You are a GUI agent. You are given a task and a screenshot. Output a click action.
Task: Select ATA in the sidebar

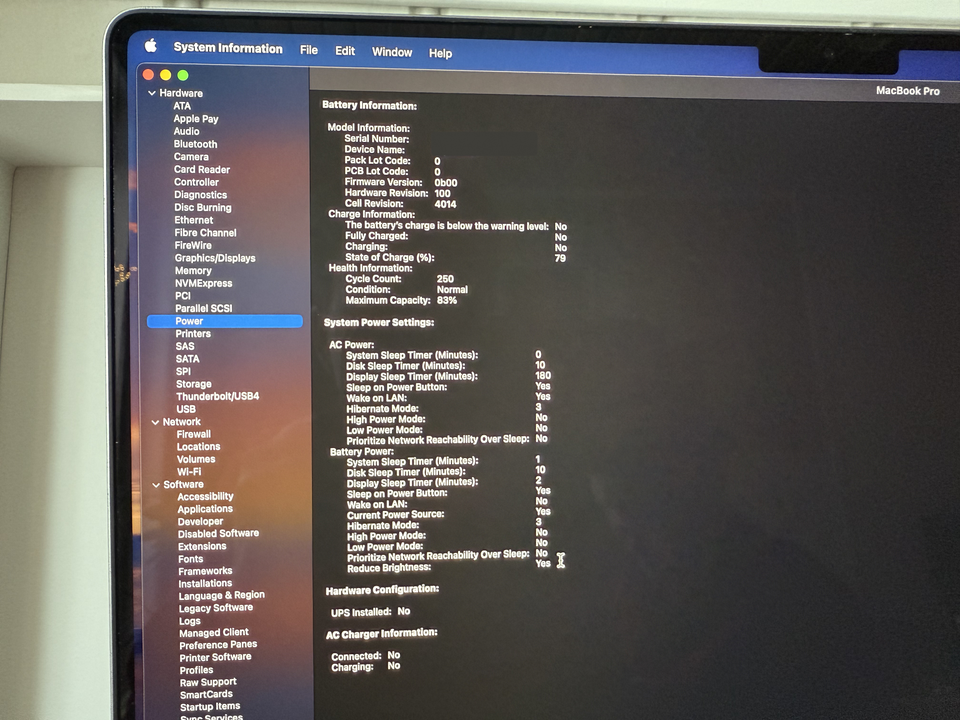point(182,106)
